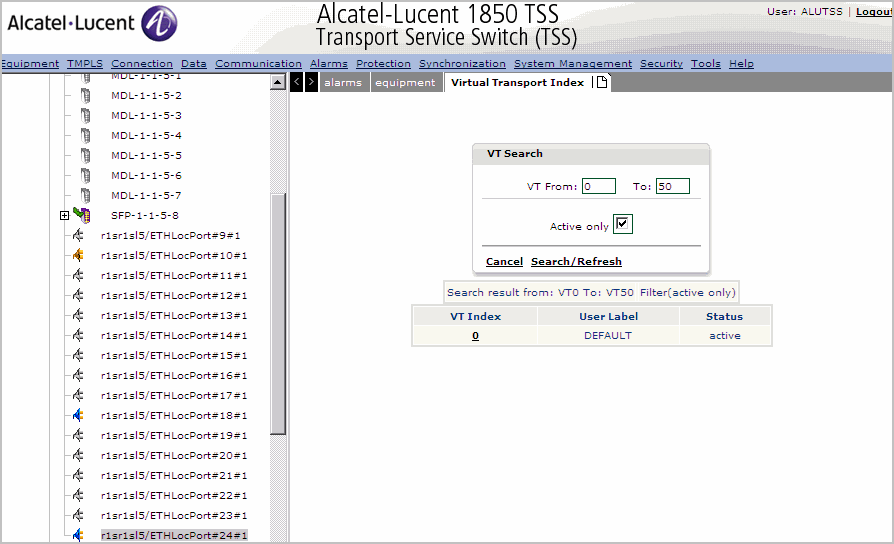
Task: Click the ETHLocPort#23#1 port icon
Action: point(78,514)
